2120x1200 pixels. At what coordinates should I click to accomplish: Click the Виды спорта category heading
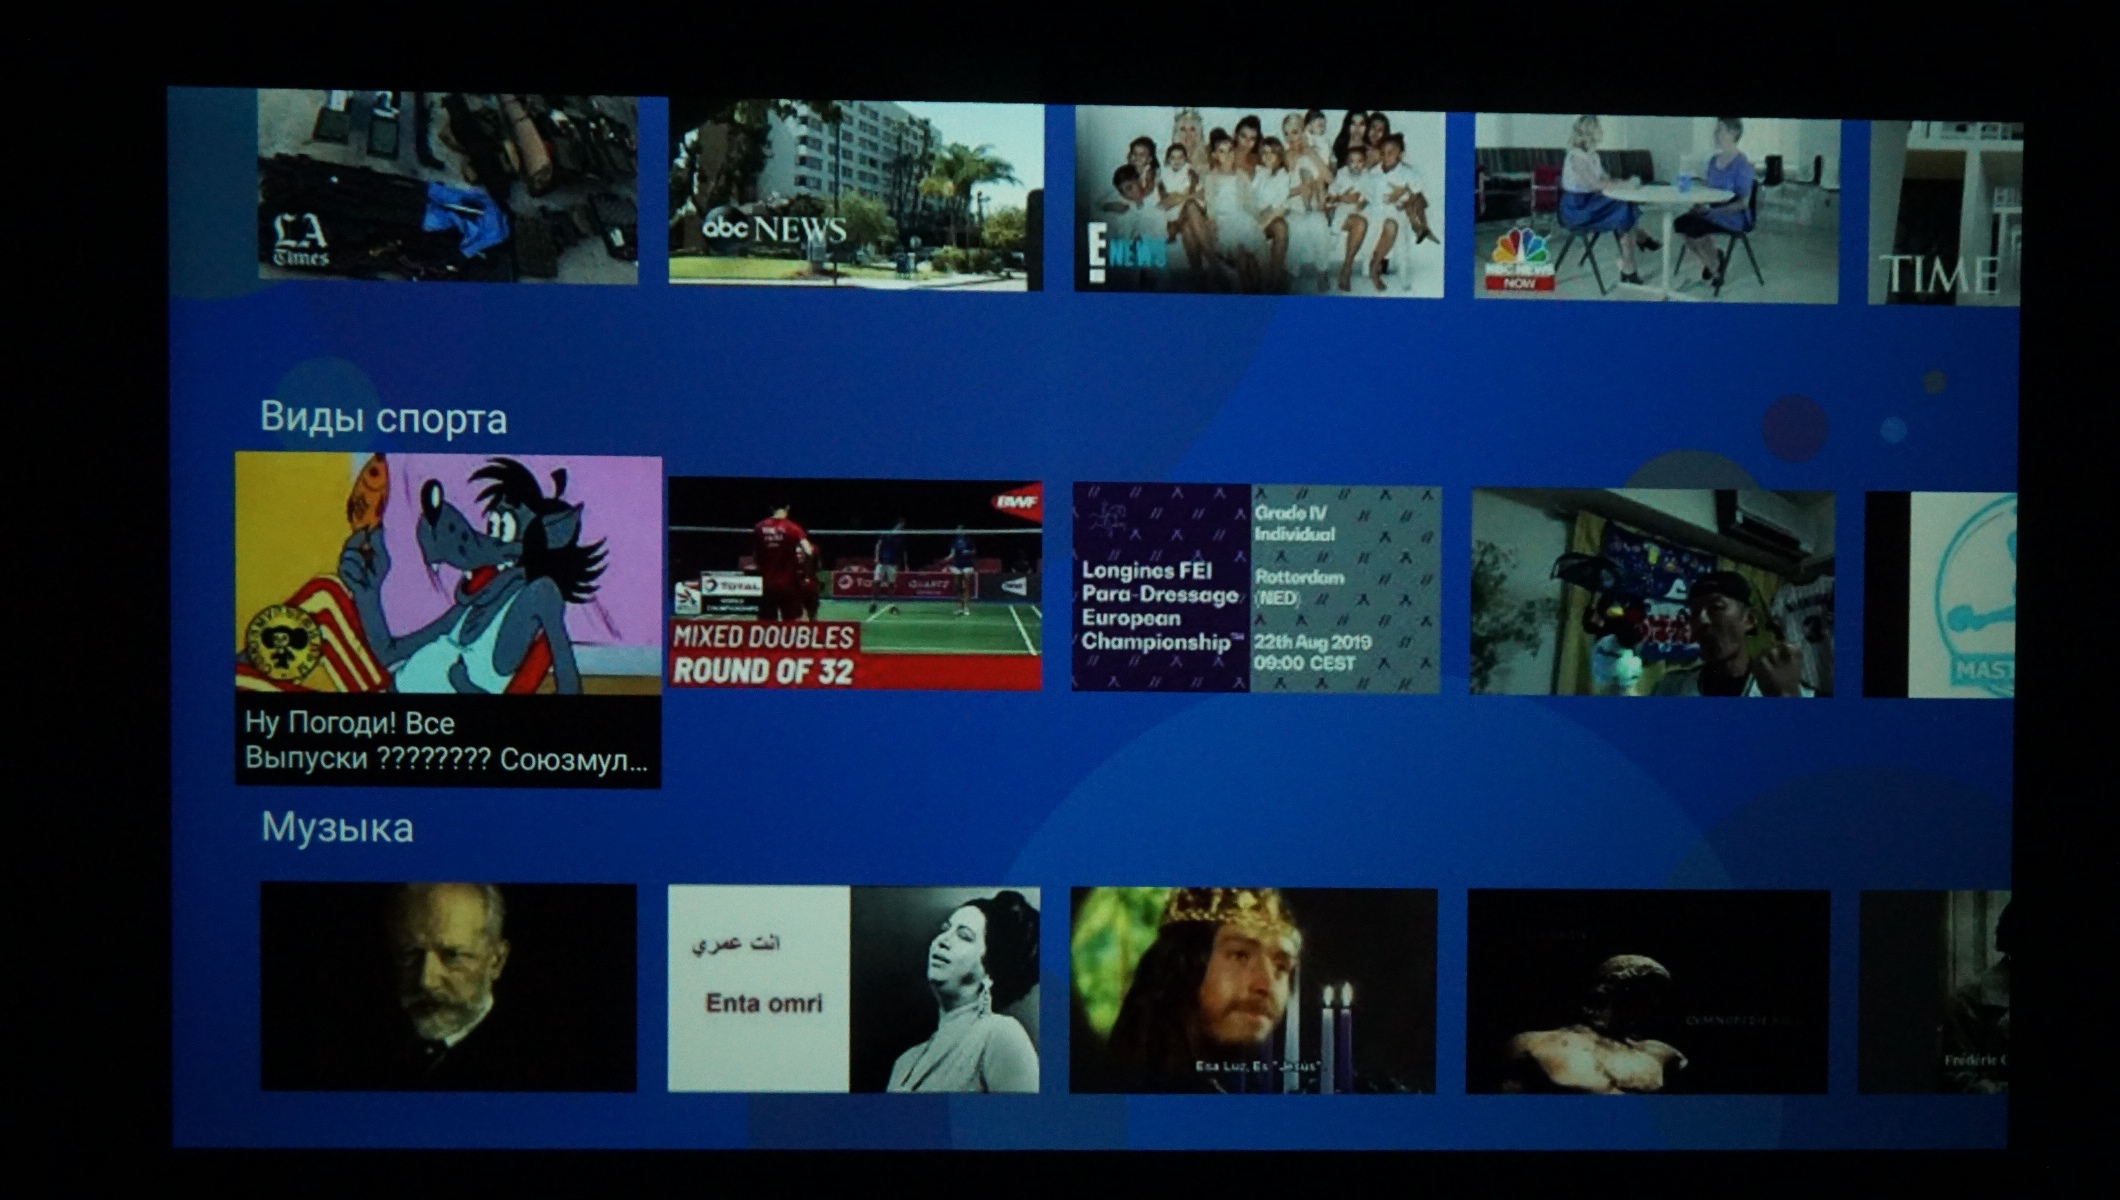(383, 418)
